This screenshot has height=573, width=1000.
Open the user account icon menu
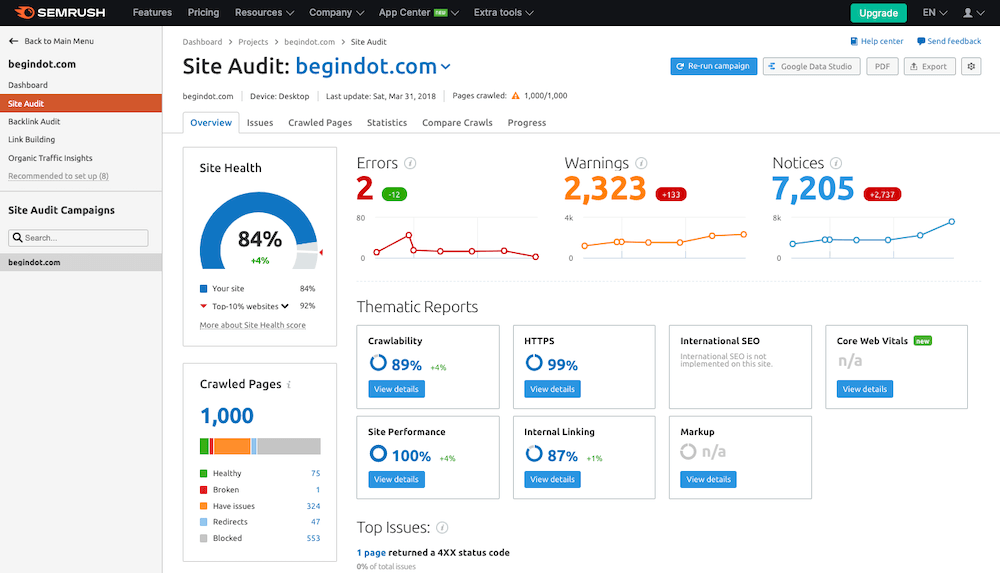(973, 13)
